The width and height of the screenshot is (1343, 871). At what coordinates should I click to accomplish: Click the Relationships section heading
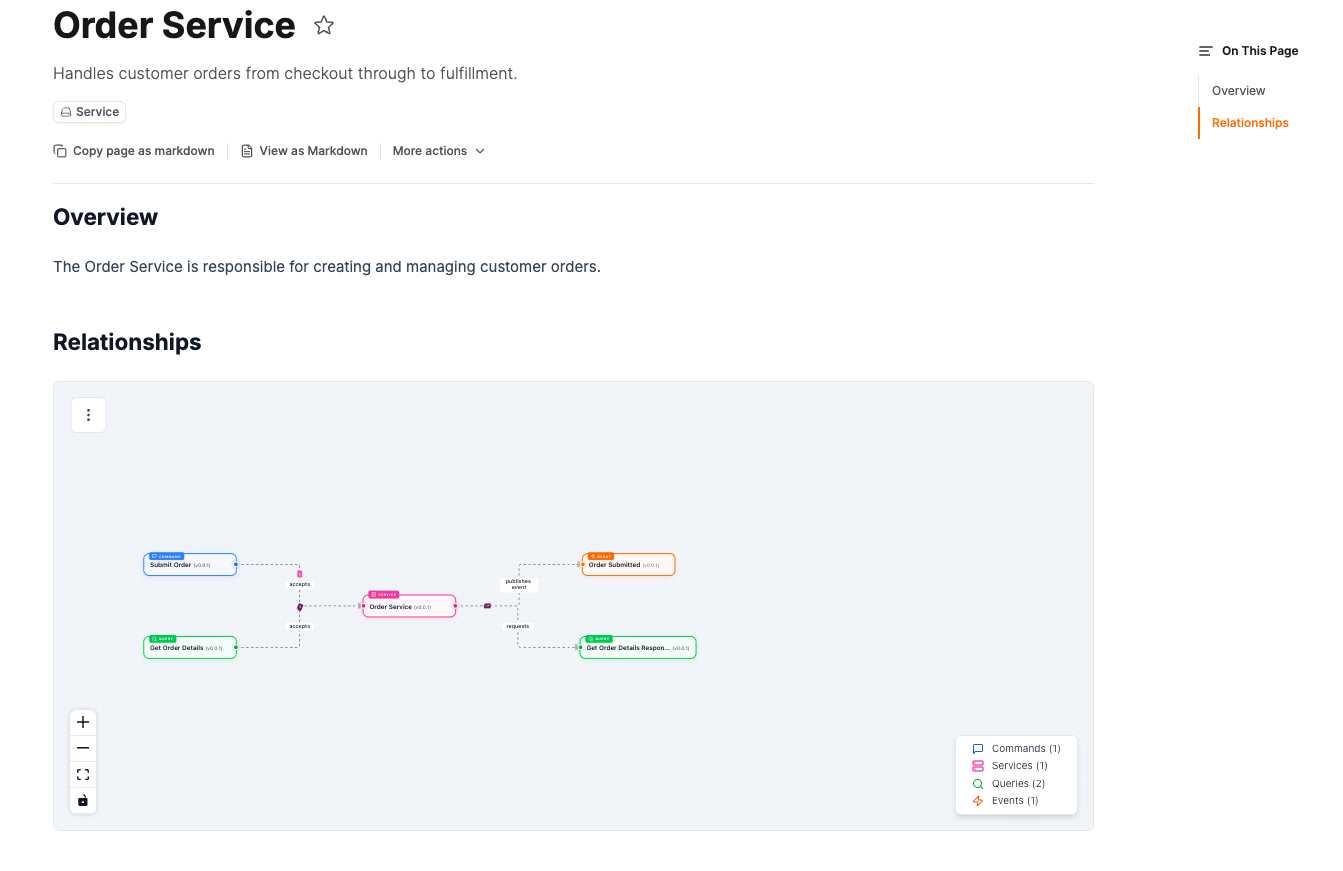pos(127,342)
